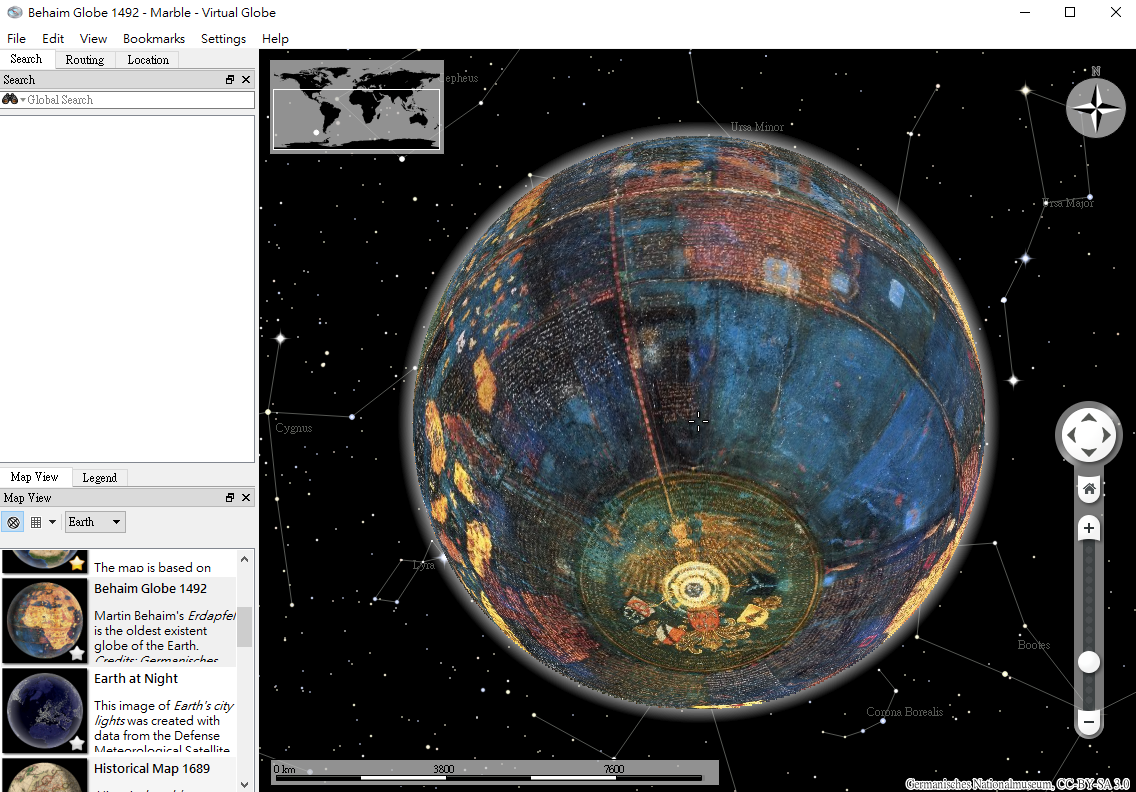Screen dimensions: 1136x792
Task: Open the Edit menu
Action: (x=53, y=38)
